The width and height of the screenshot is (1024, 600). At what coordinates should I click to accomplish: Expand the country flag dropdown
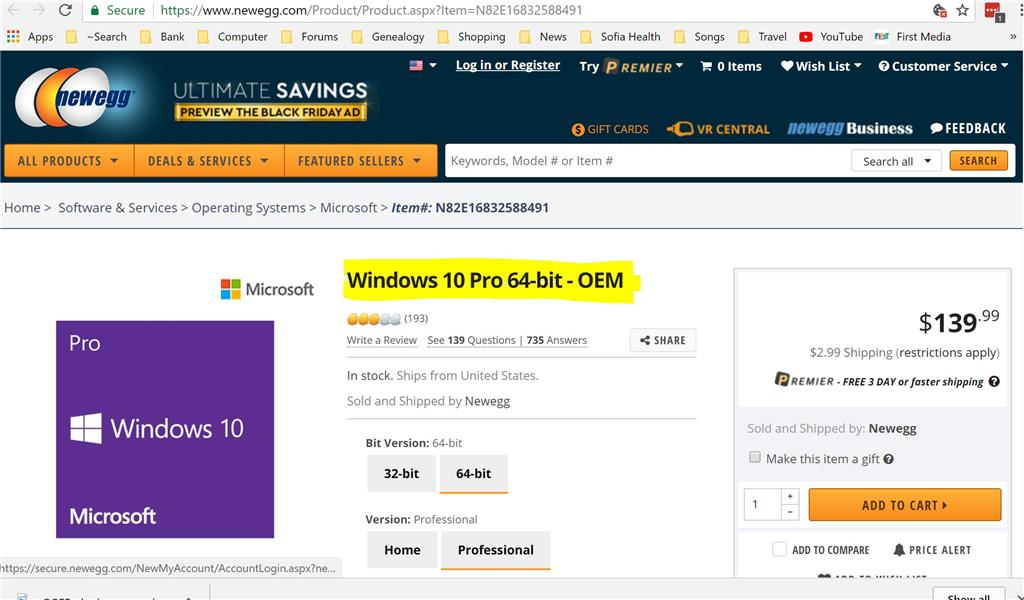423,65
